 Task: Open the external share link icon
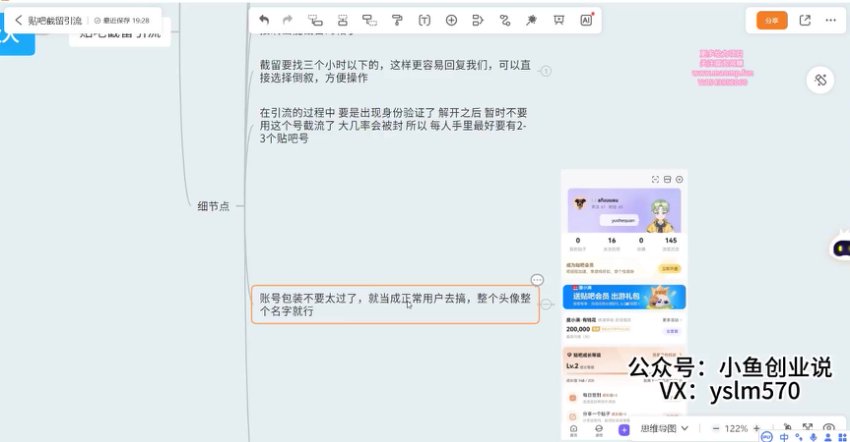point(806,20)
